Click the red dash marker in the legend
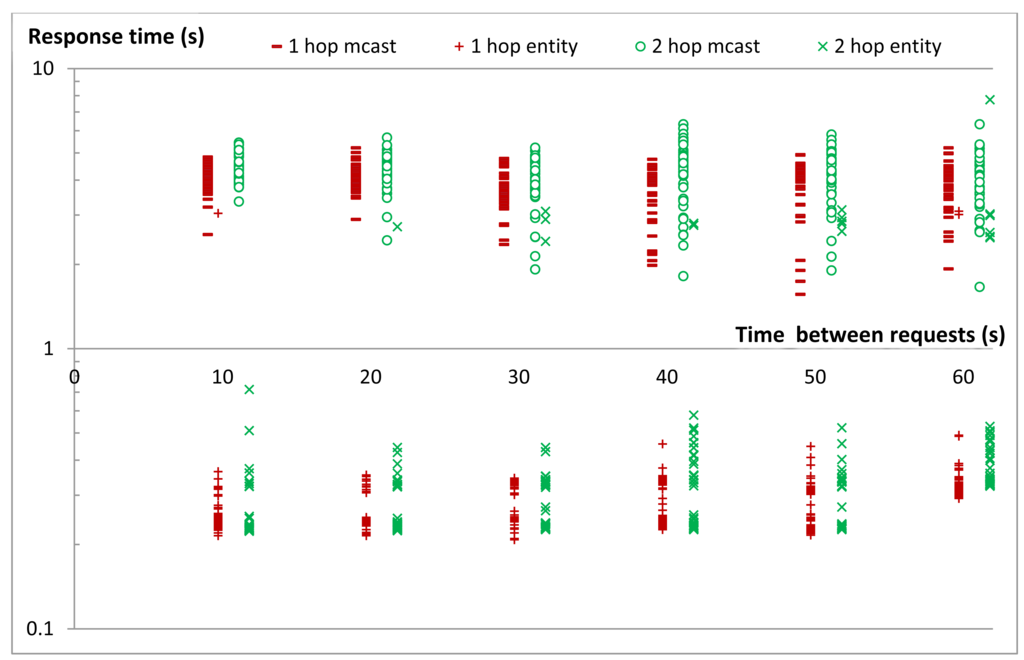Screen dimensions: 1024x660 [275, 47]
